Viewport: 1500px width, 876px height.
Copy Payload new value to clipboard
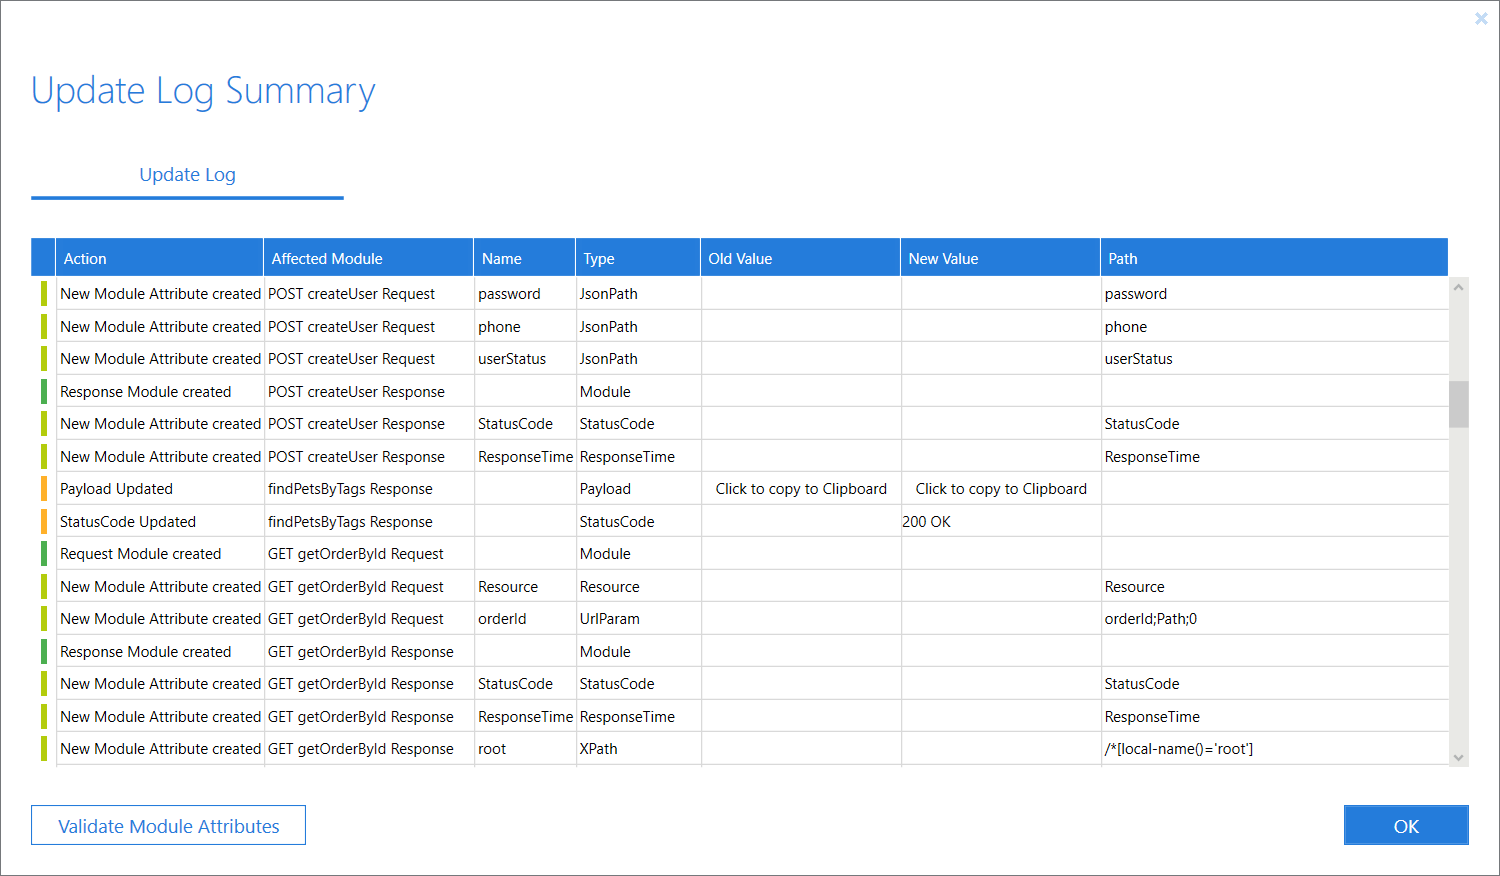[1001, 489]
